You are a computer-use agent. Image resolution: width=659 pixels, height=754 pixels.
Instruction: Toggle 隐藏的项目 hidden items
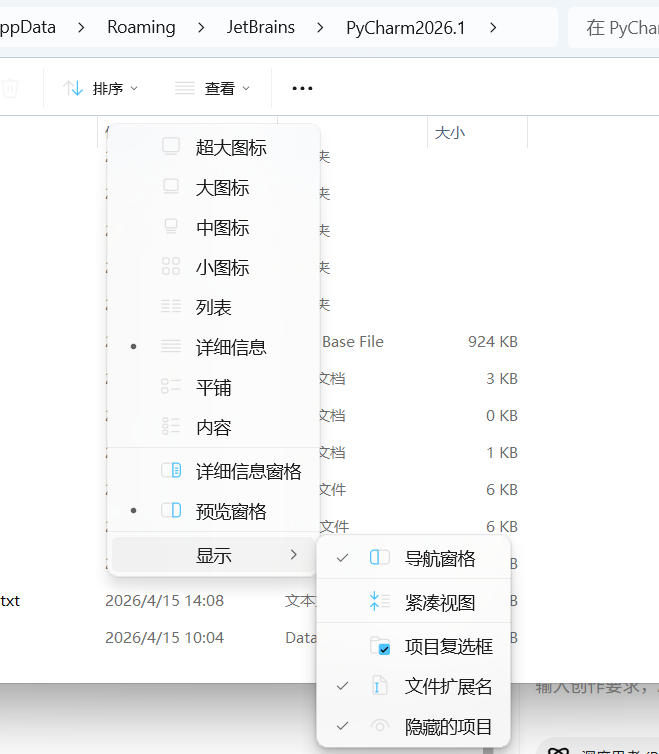[x=413, y=726]
